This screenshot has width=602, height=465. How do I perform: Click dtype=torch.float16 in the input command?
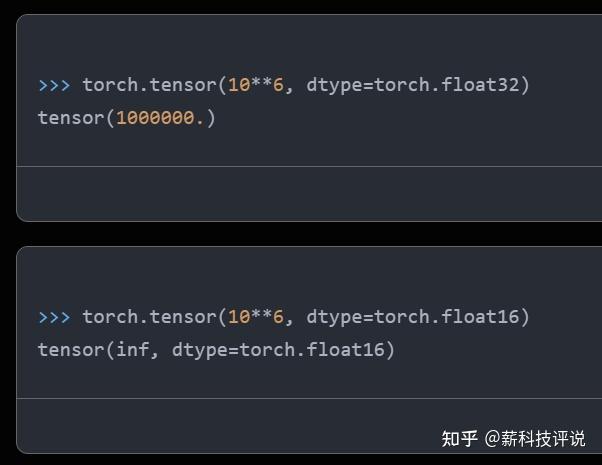coord(412,317)
